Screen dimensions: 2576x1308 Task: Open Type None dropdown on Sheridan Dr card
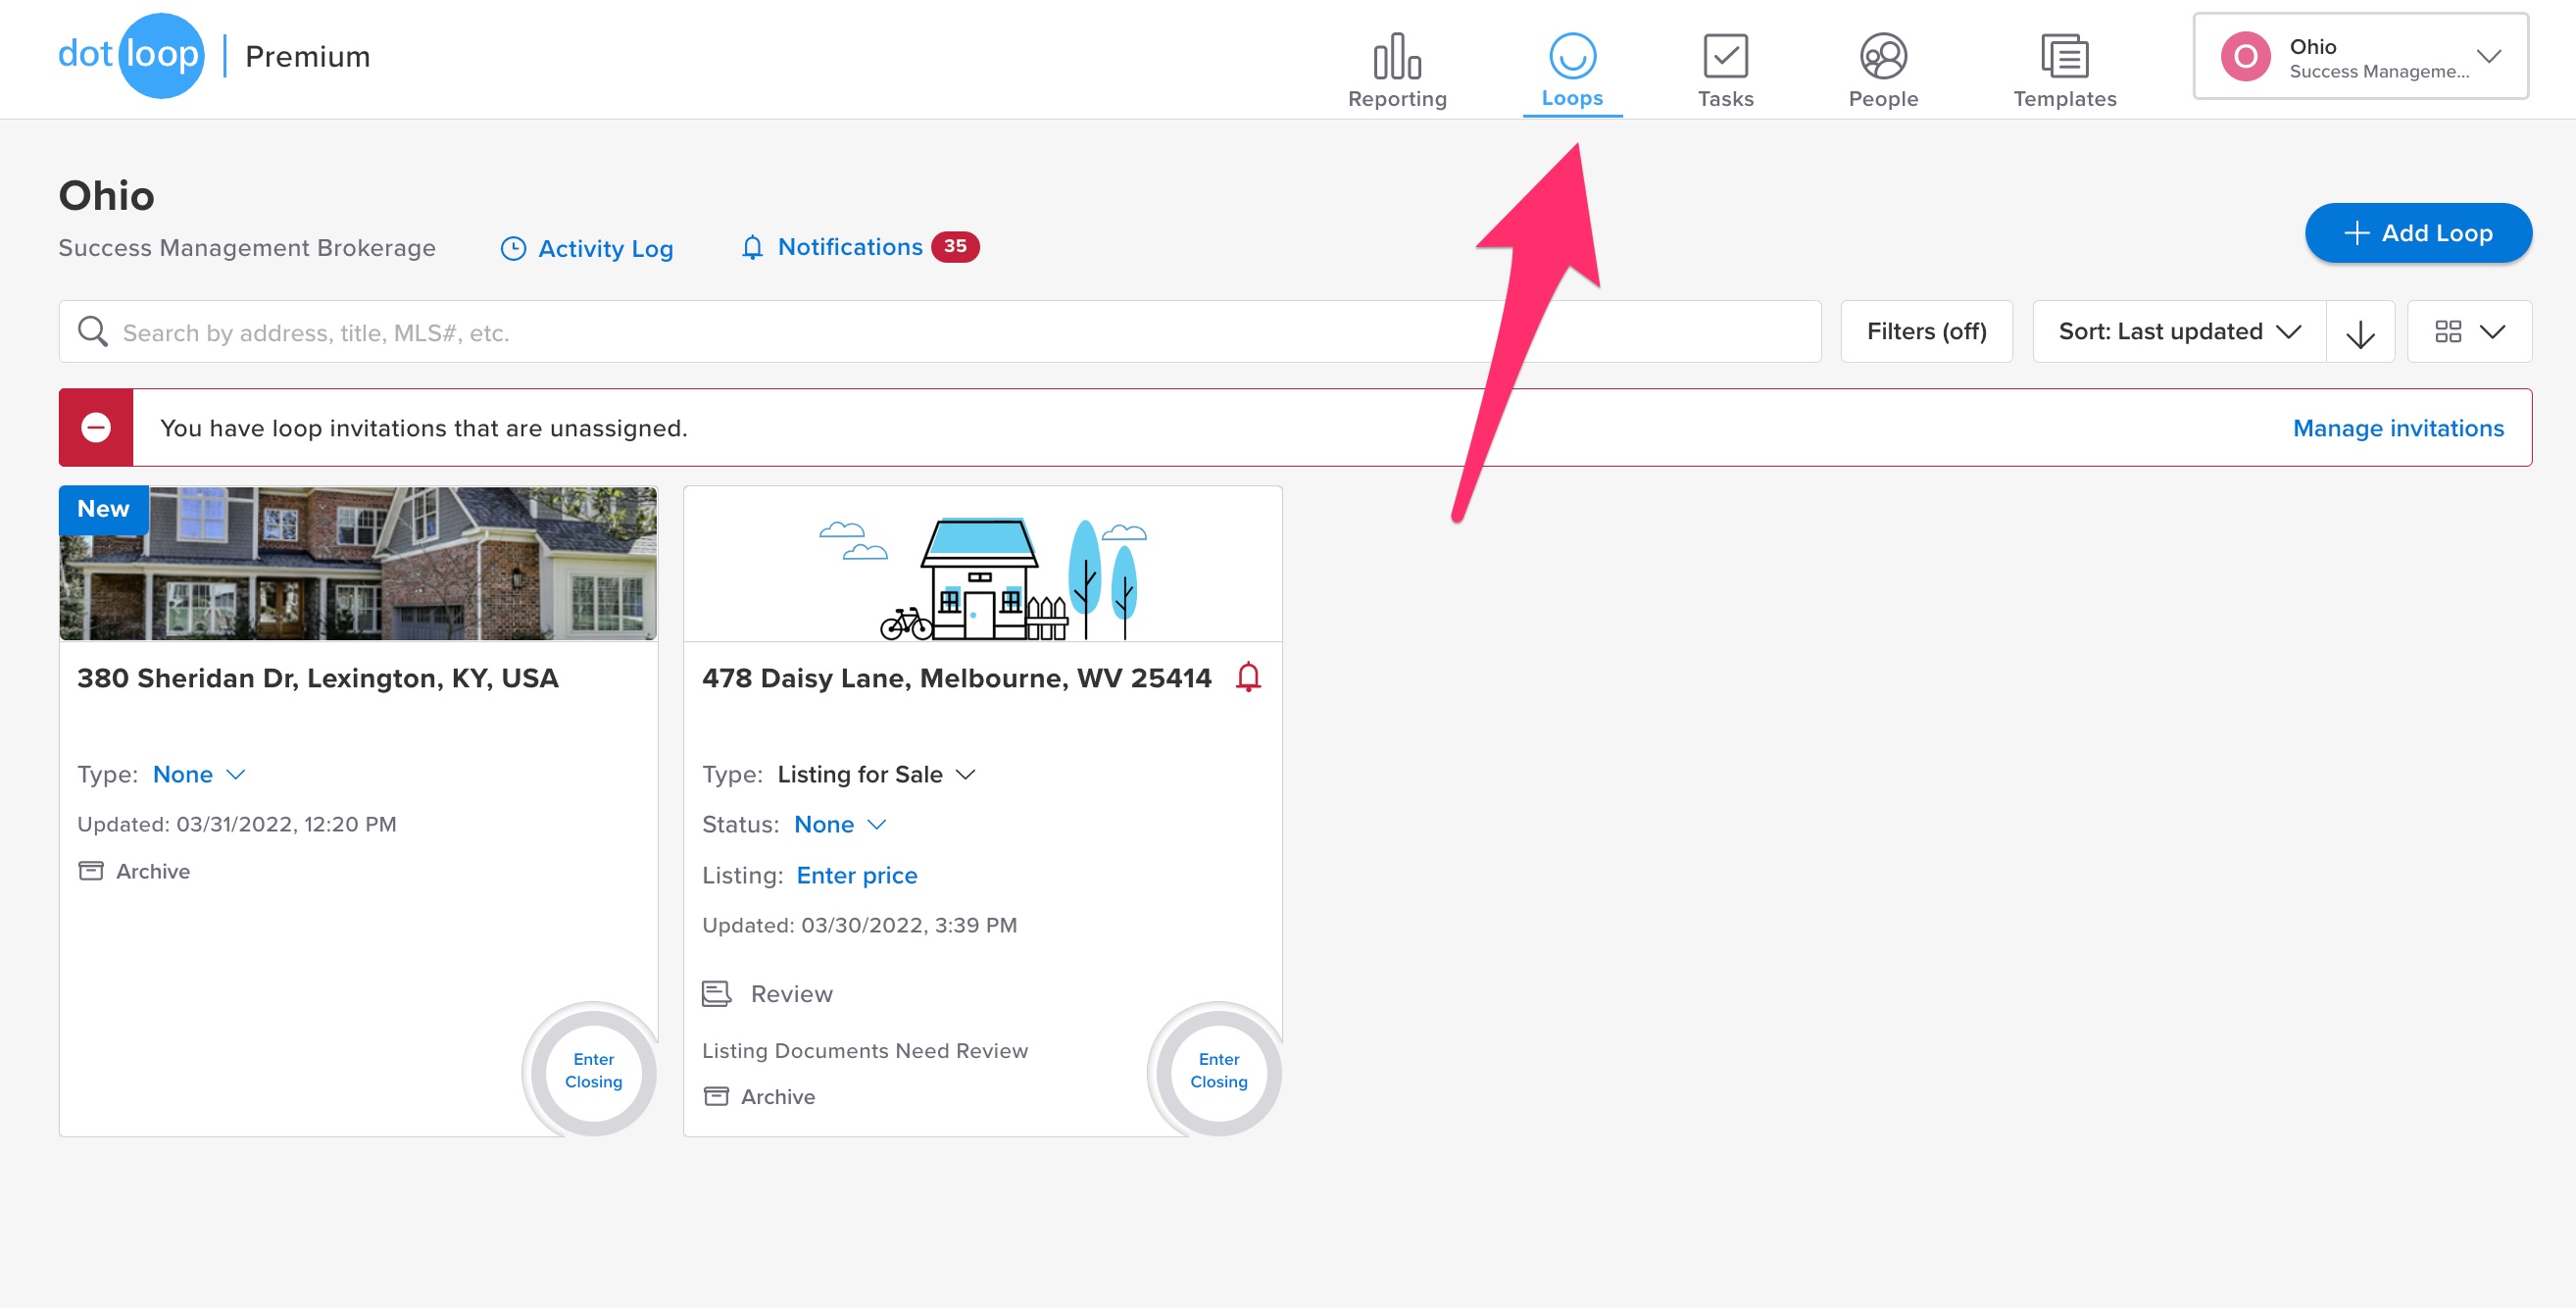pos(198,774)
